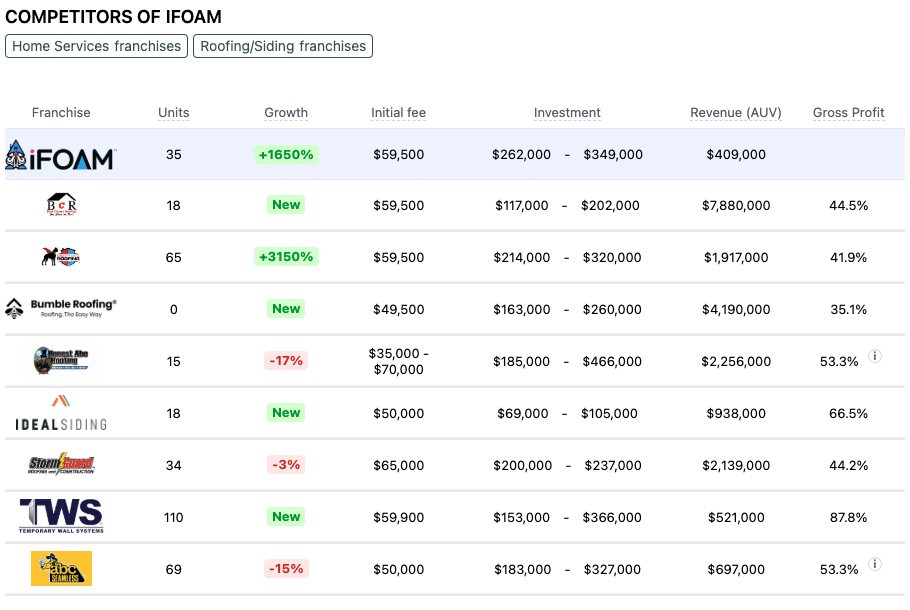Image resolution: width=910 pixels, height=610 pixels.
Task: Click the $7,880,000 revenue value
Action: coord(736,205)
